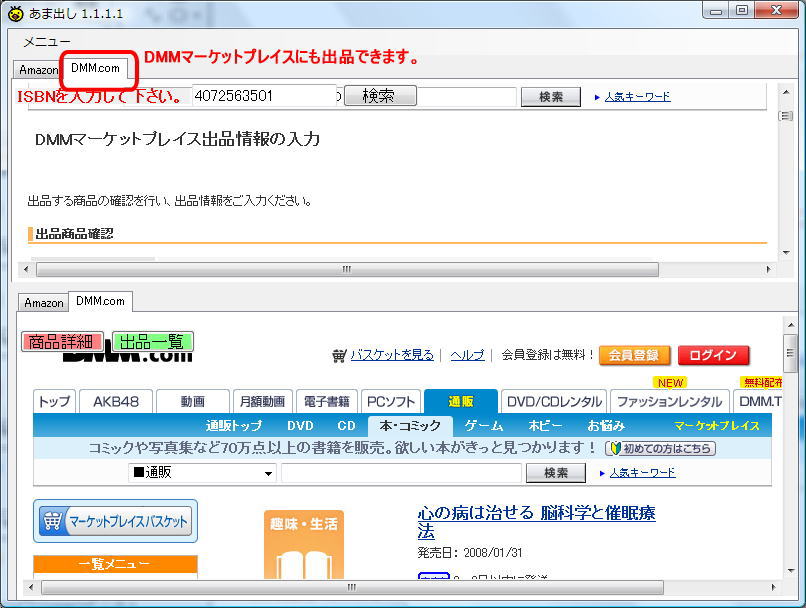Click DVD in the blue submenu

[x=300, y=426]
